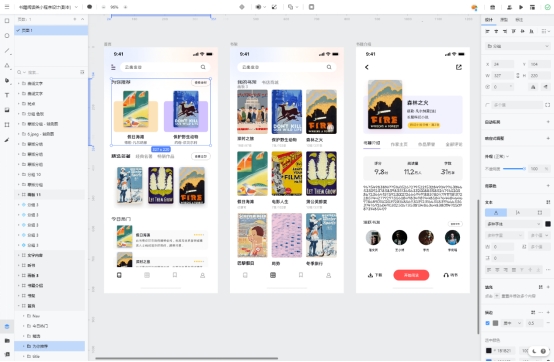Click the zoom in plus button

[125, 7]
